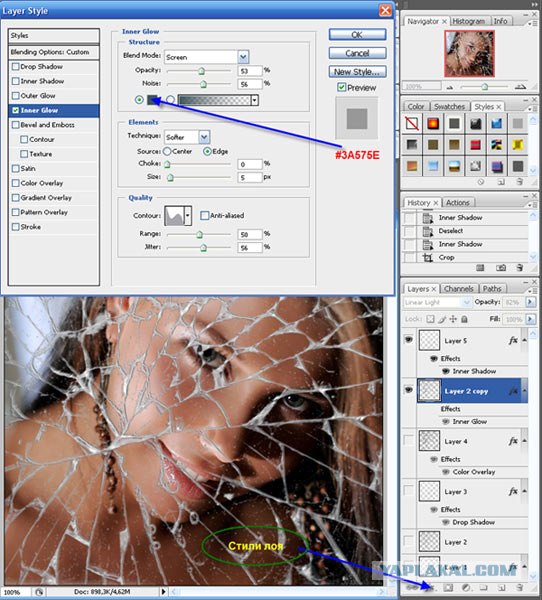Click the zoom out icon in Navigator panel
Viewport: 542px width, 600px height.
[450, 87]
